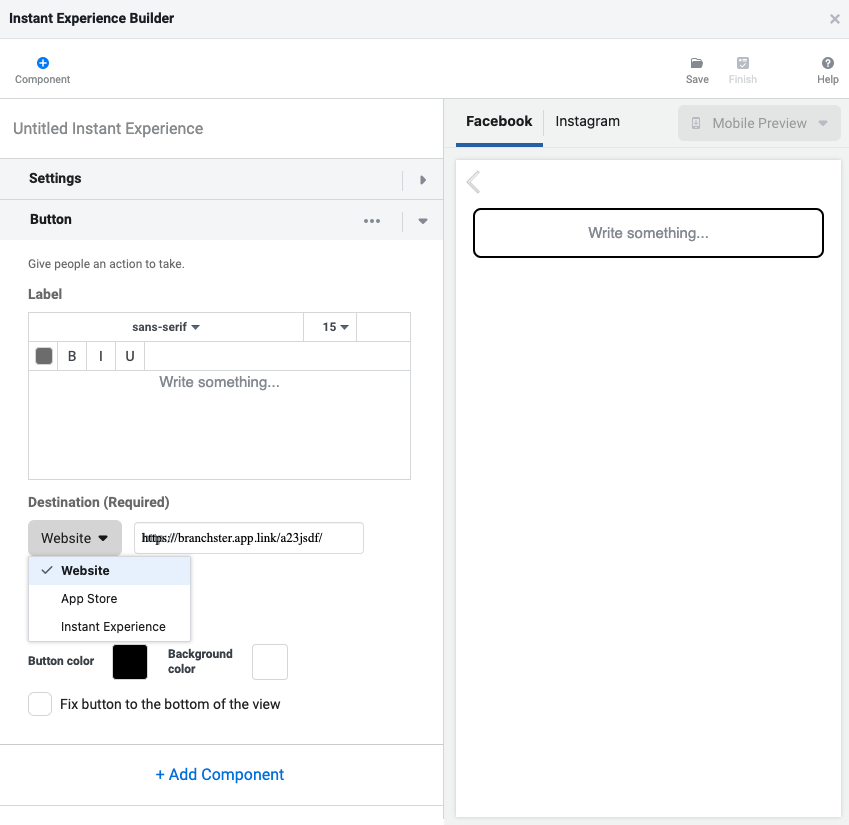Select Instant Experience destination option
849x825 pixels.
pyautogui.click(x=109, y=626)
